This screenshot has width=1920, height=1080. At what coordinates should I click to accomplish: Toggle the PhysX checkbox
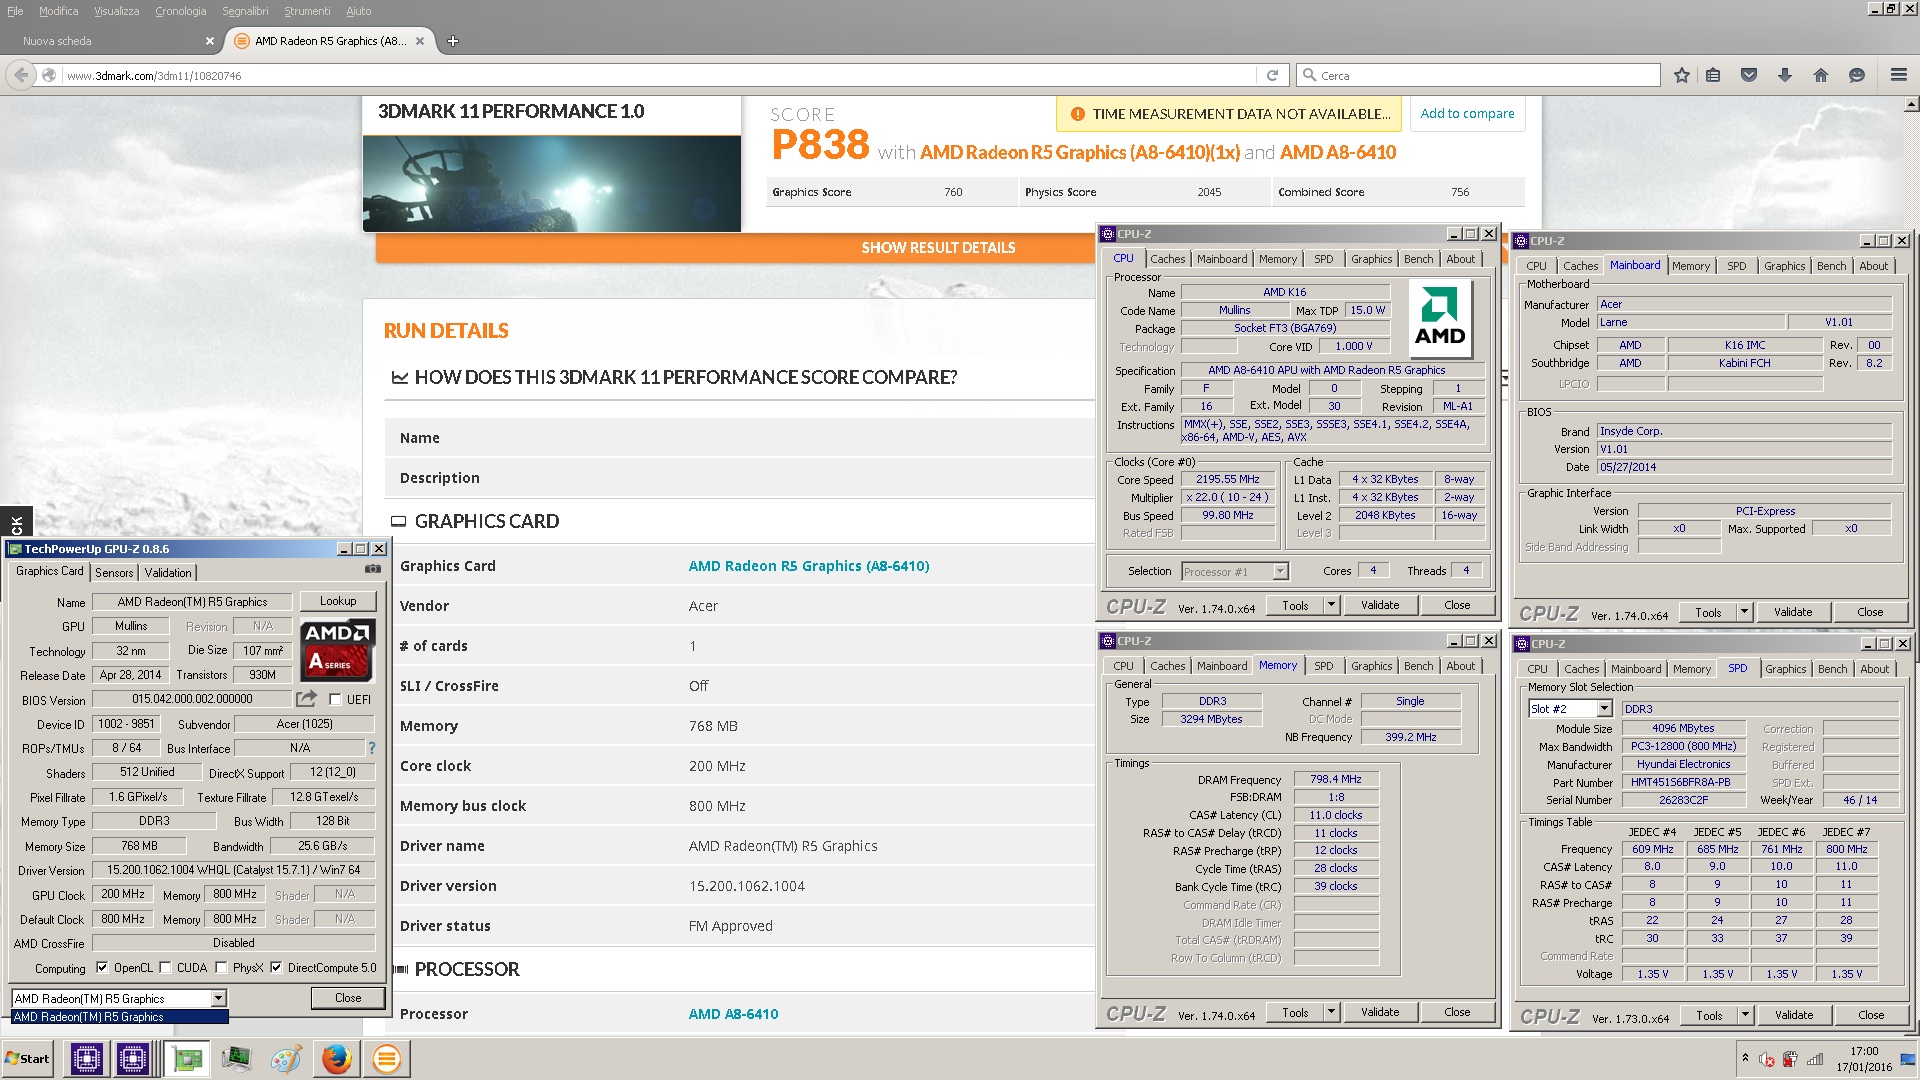(x=221, y=967)
